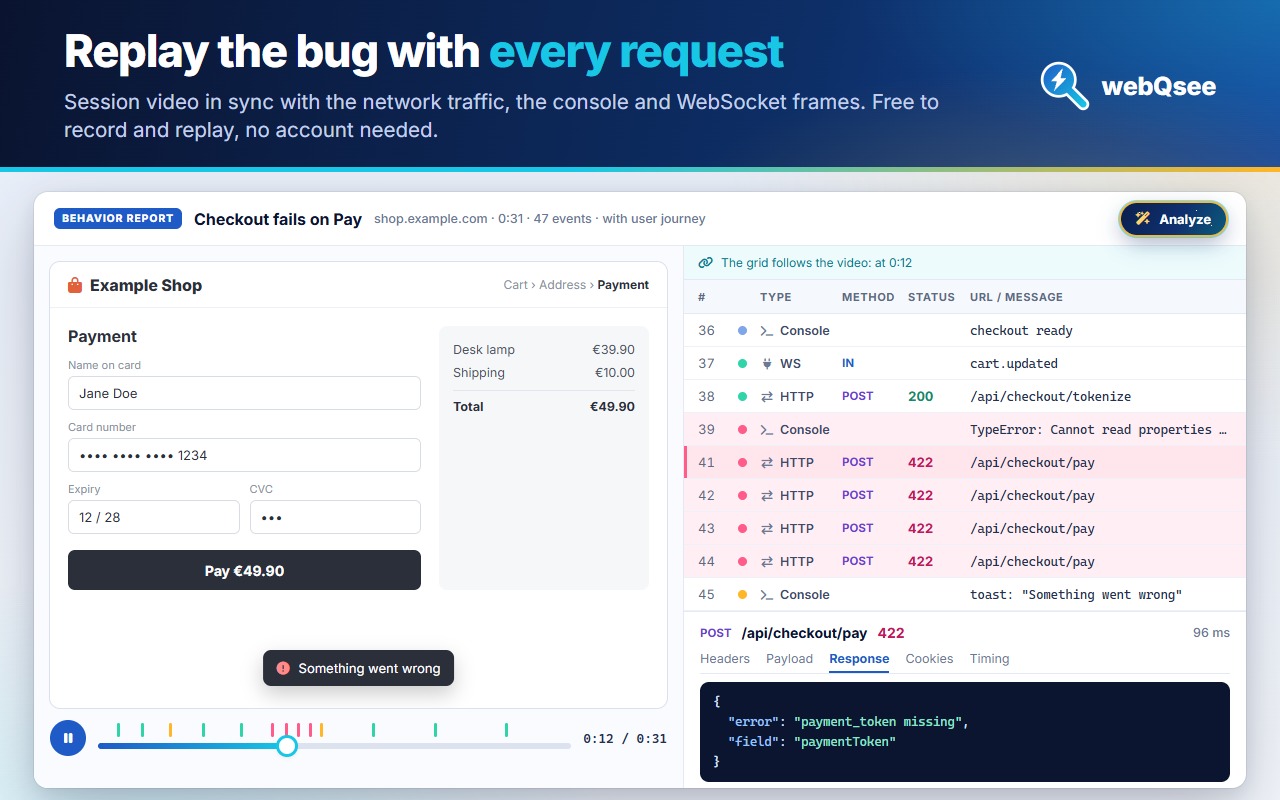Click the console icon in row 39
1280x800 pixels.
pos(767,430)
